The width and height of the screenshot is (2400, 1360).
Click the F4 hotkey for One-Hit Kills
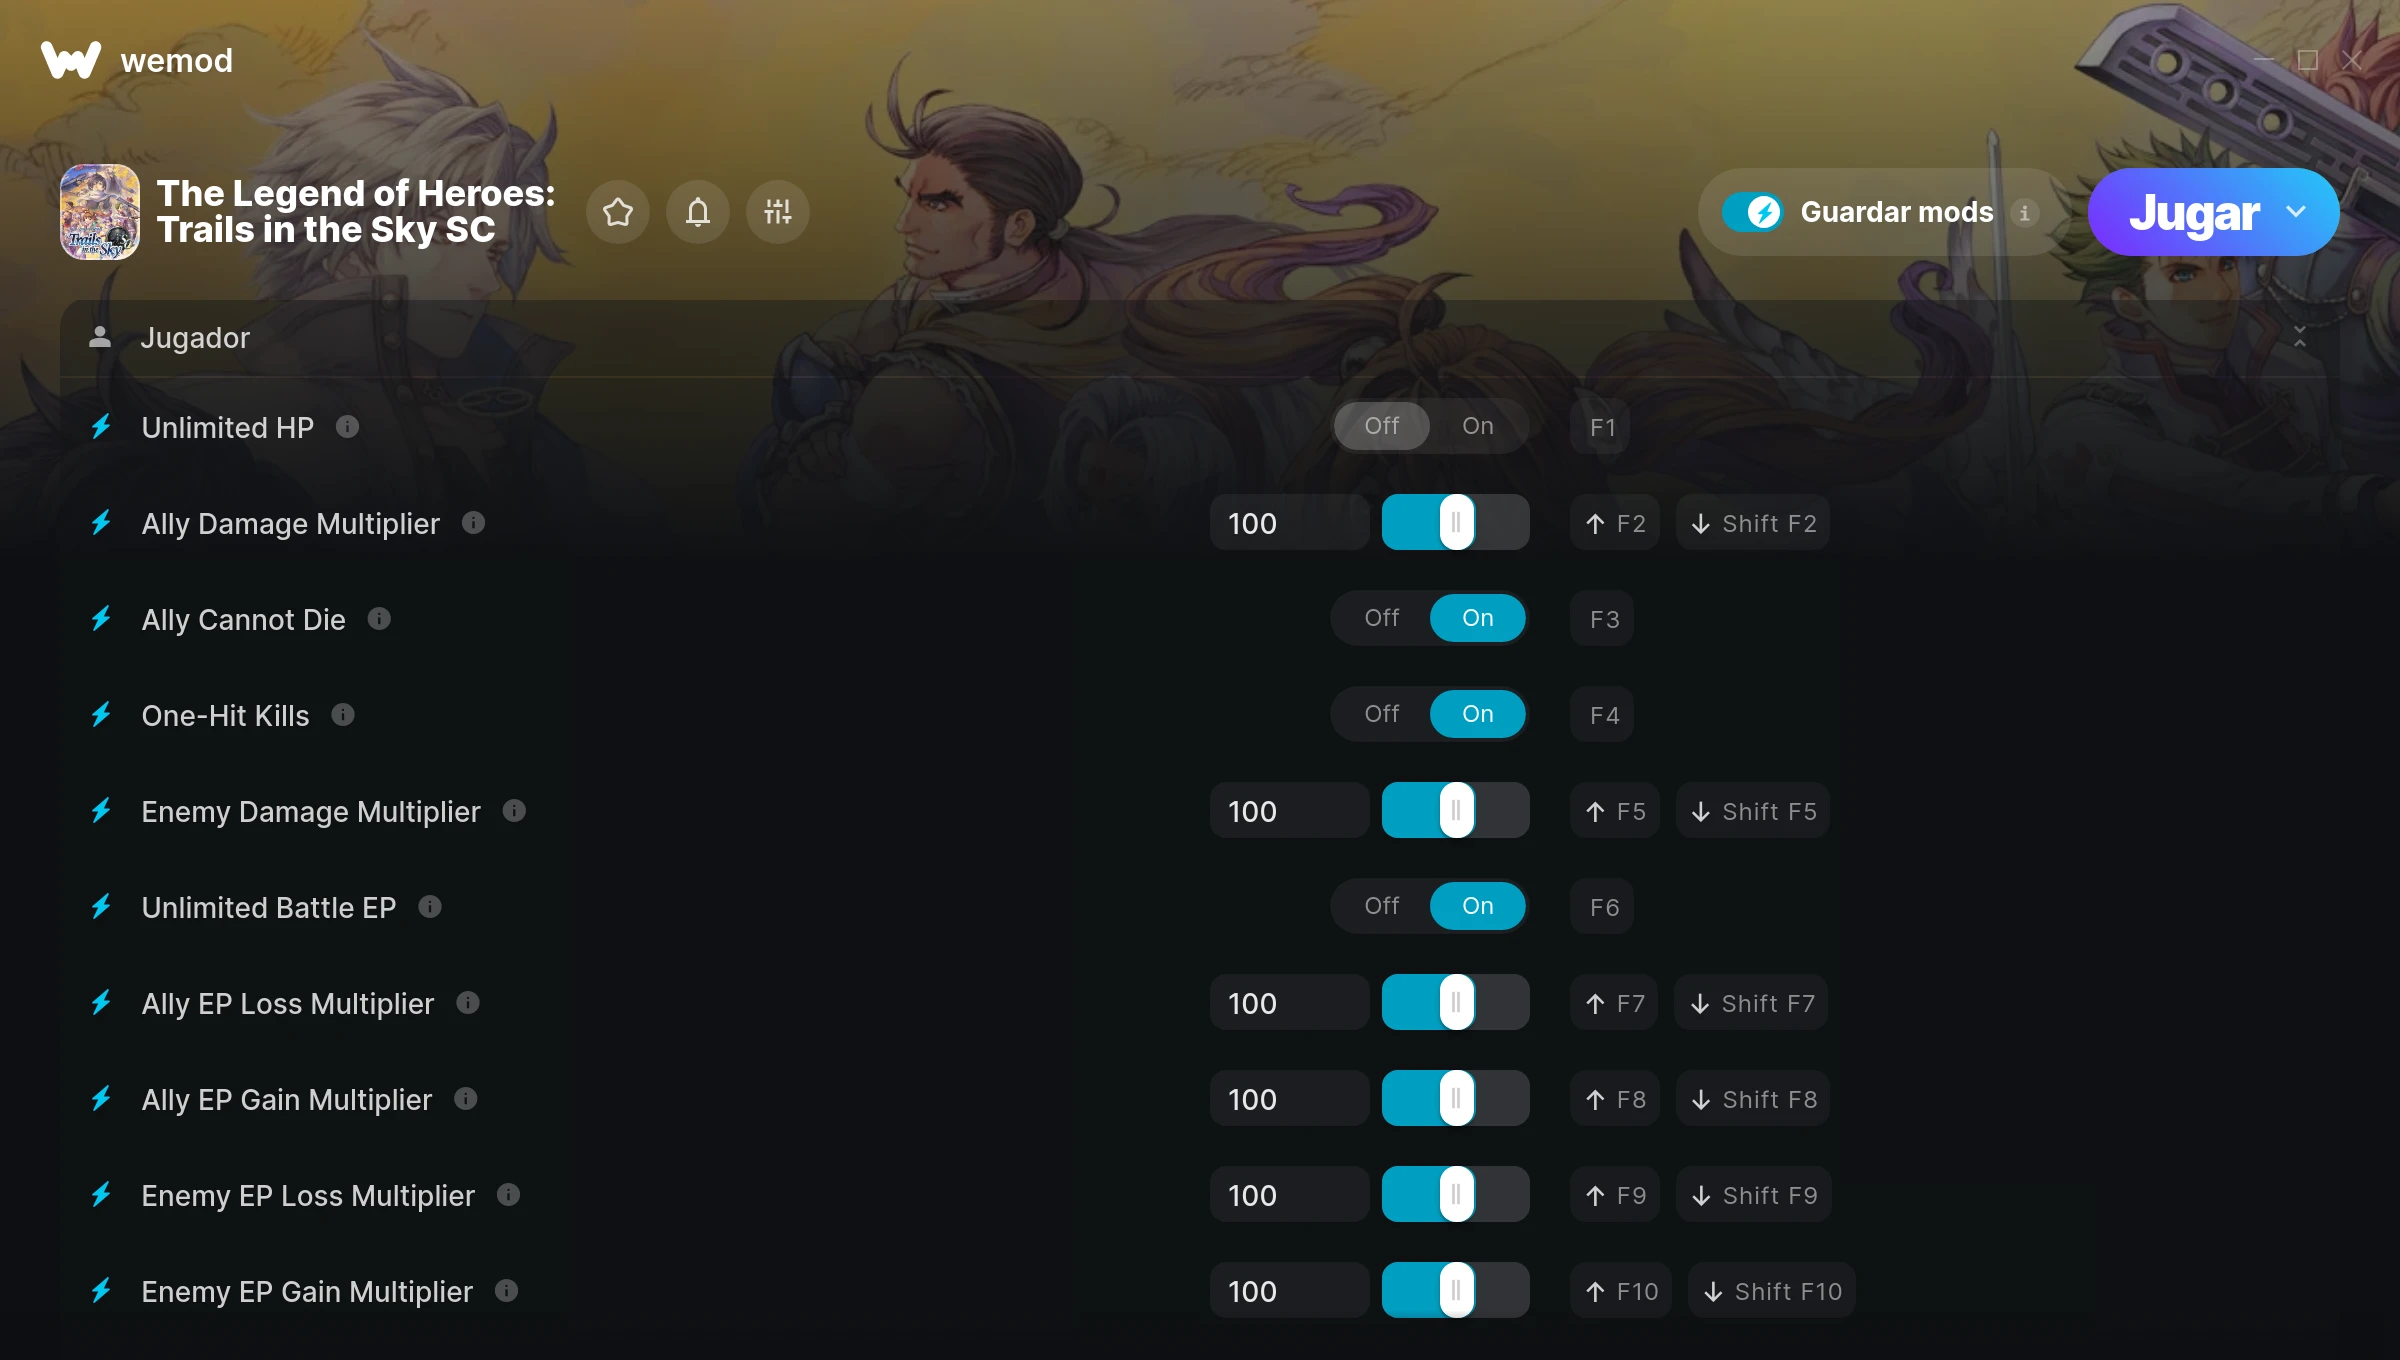point(1602,715)
